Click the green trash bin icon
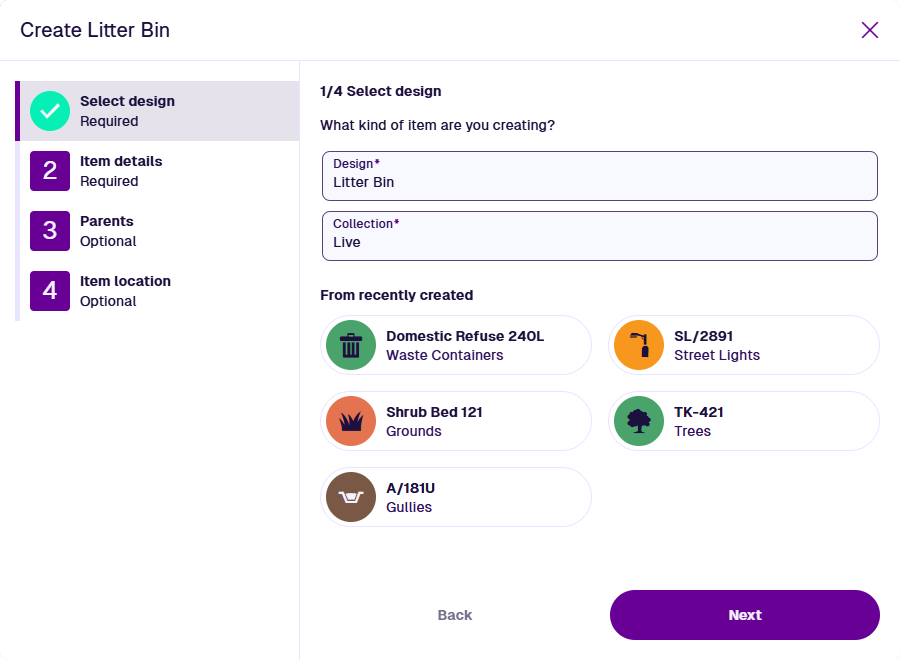900x660 pixels. point(351,345)
